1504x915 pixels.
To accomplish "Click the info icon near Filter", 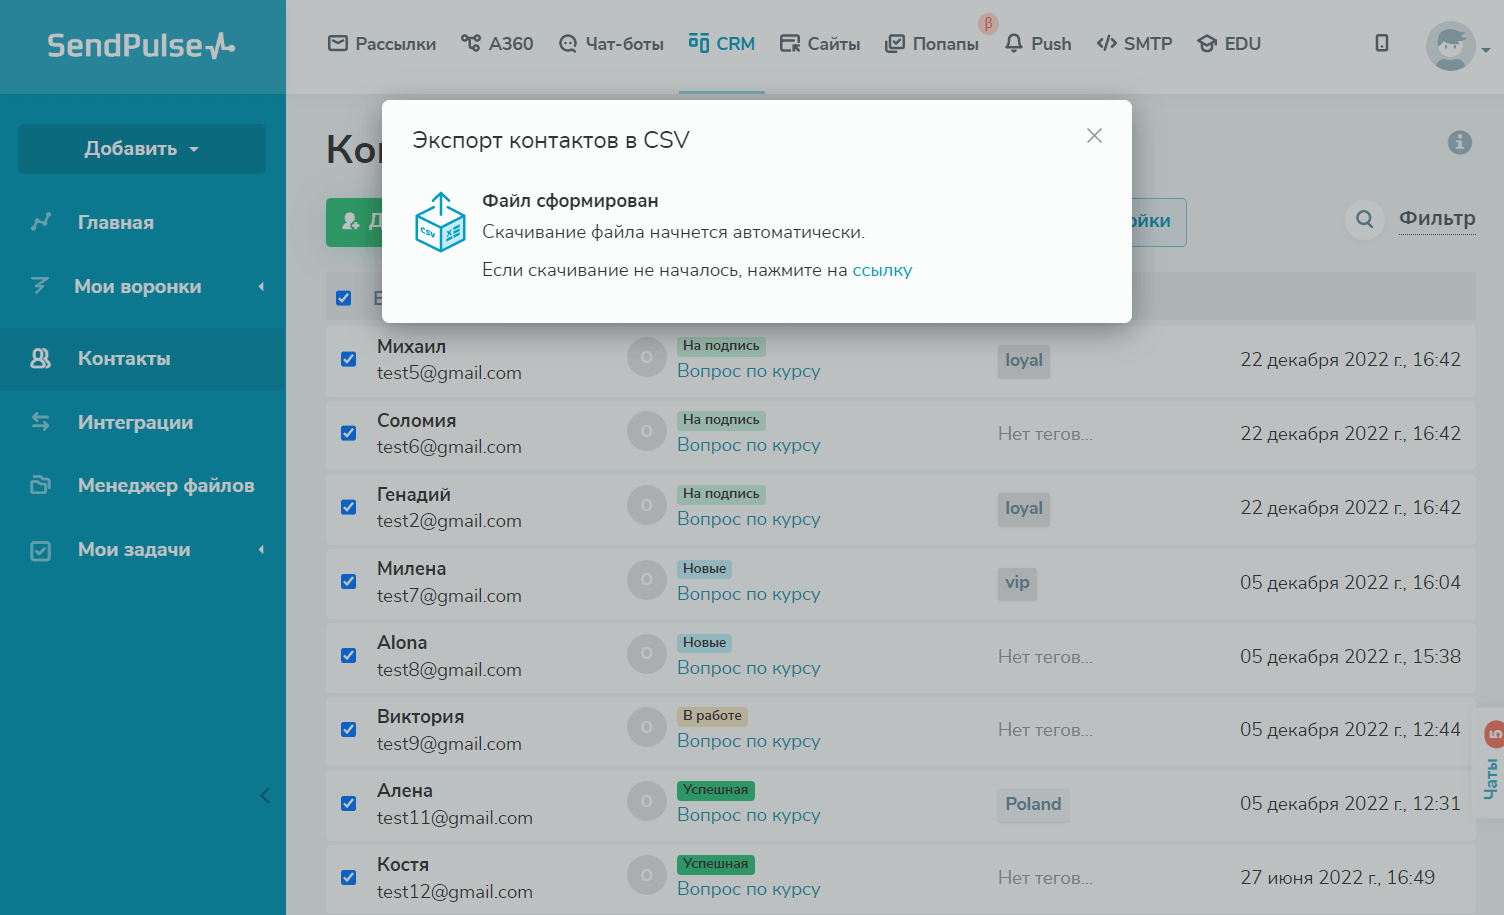I will pos(1459,143).
